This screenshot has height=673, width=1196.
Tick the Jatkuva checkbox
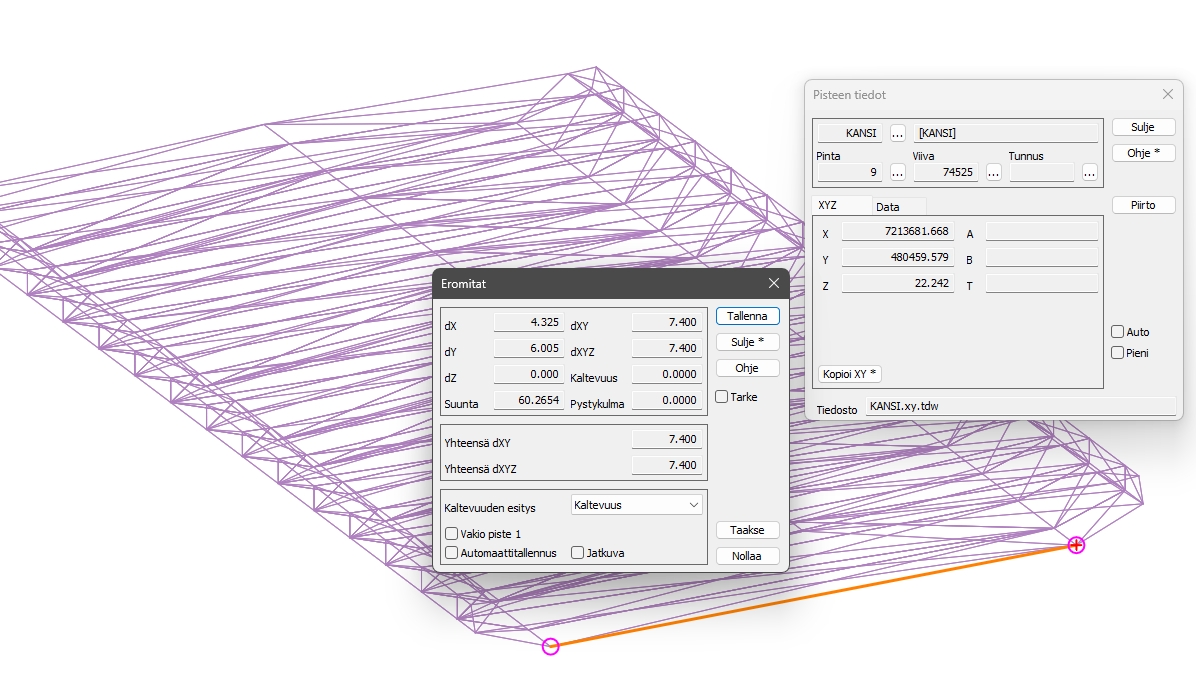[x=578, y=553]
